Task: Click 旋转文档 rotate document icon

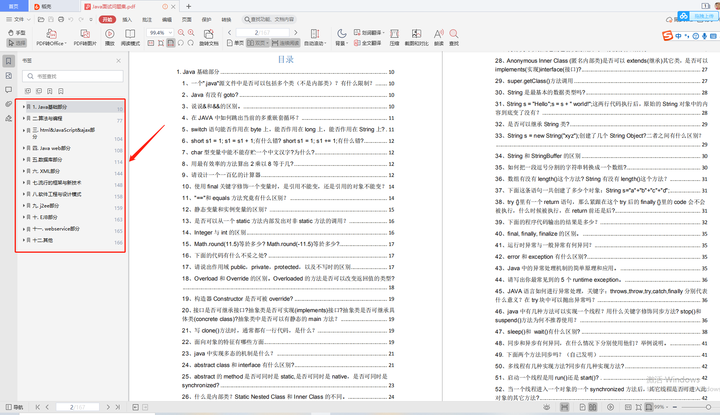Action: coord(208,37)
